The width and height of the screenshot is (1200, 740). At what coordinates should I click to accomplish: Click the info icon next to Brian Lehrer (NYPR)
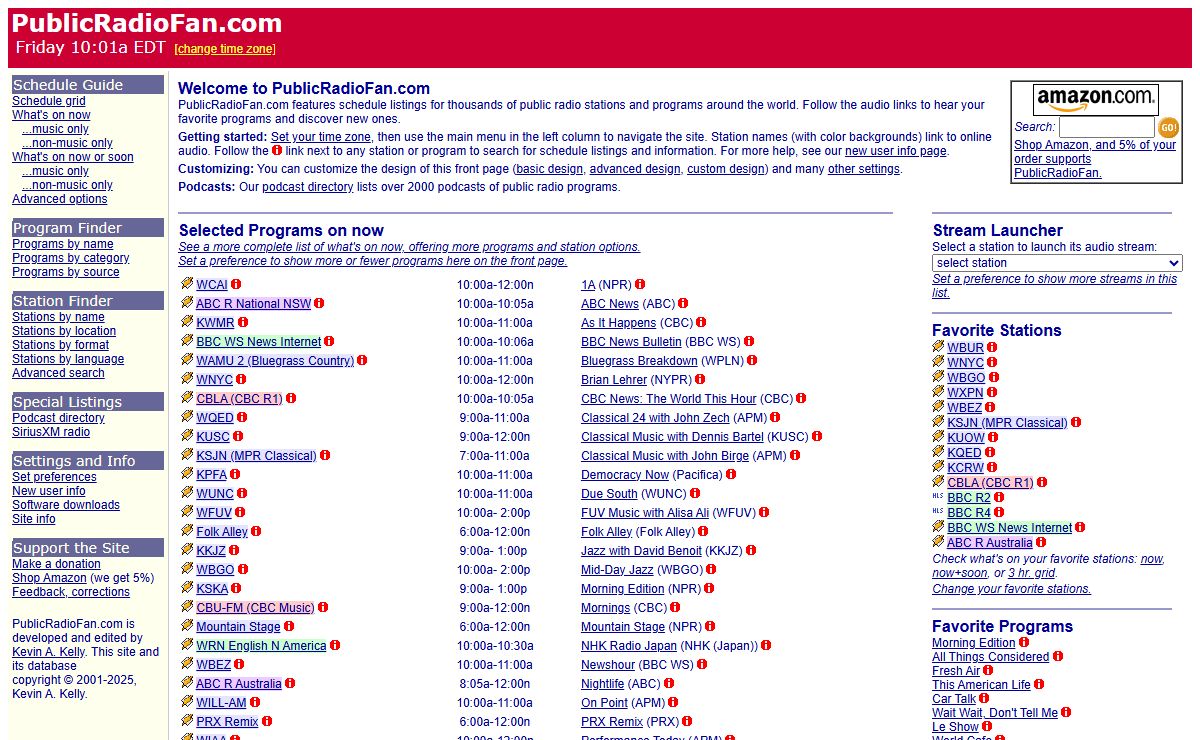tap(700, 379)
